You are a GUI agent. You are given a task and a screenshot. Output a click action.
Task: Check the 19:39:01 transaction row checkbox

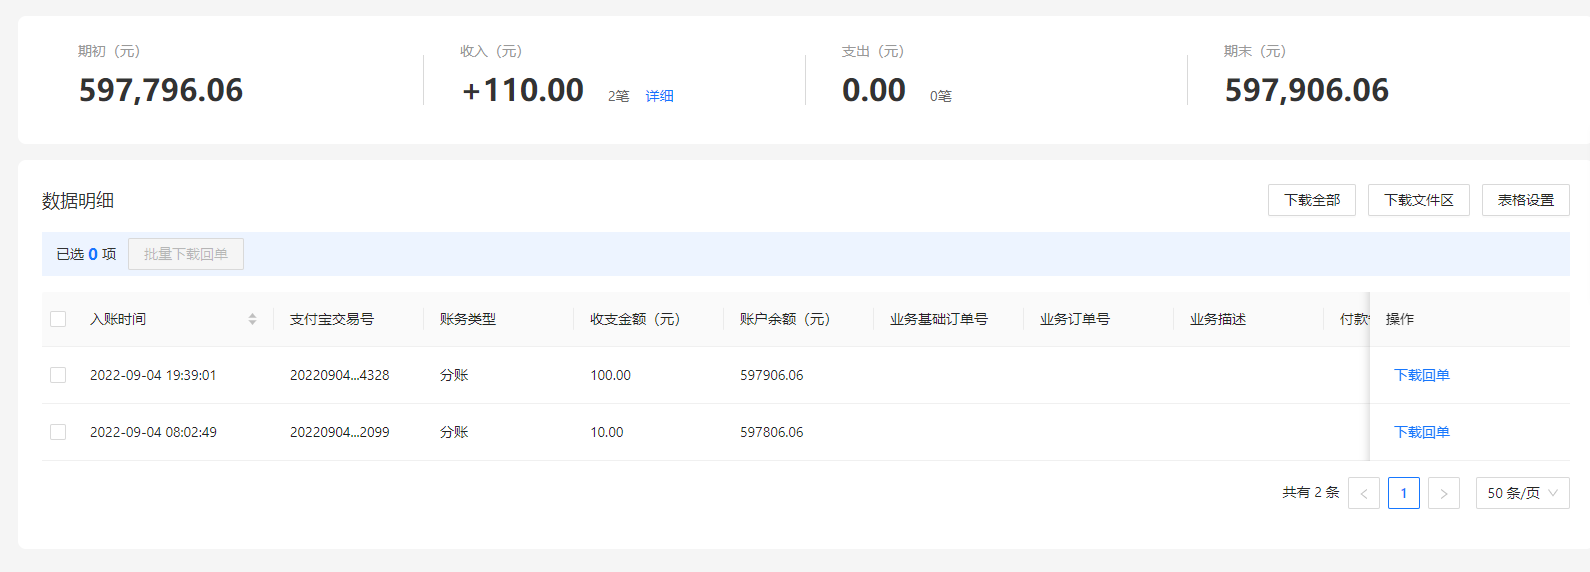58,375
